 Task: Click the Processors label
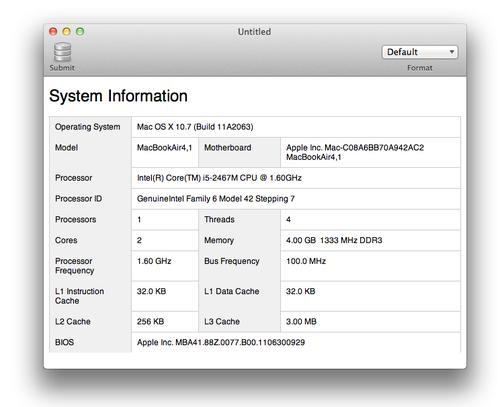click(76, 220)
